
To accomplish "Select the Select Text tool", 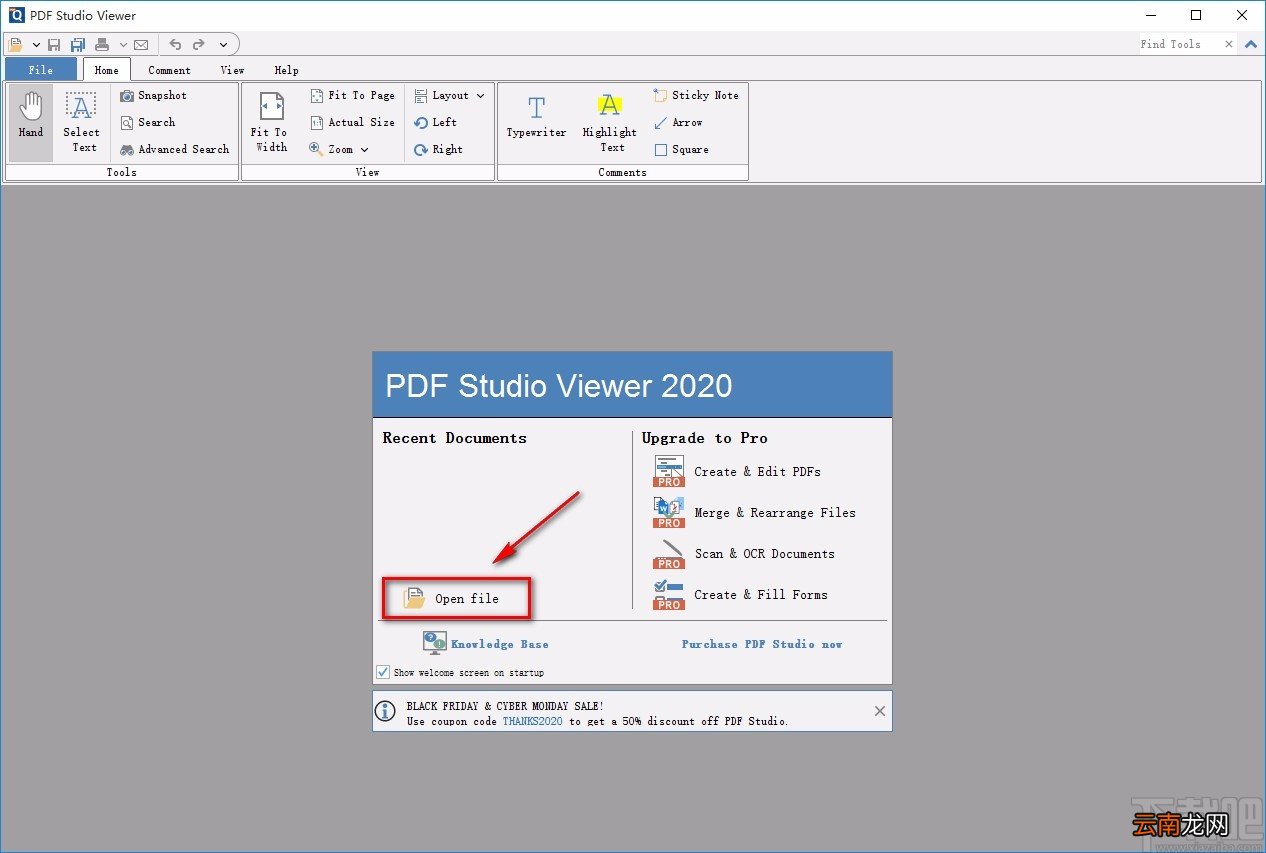I will 82,122.
